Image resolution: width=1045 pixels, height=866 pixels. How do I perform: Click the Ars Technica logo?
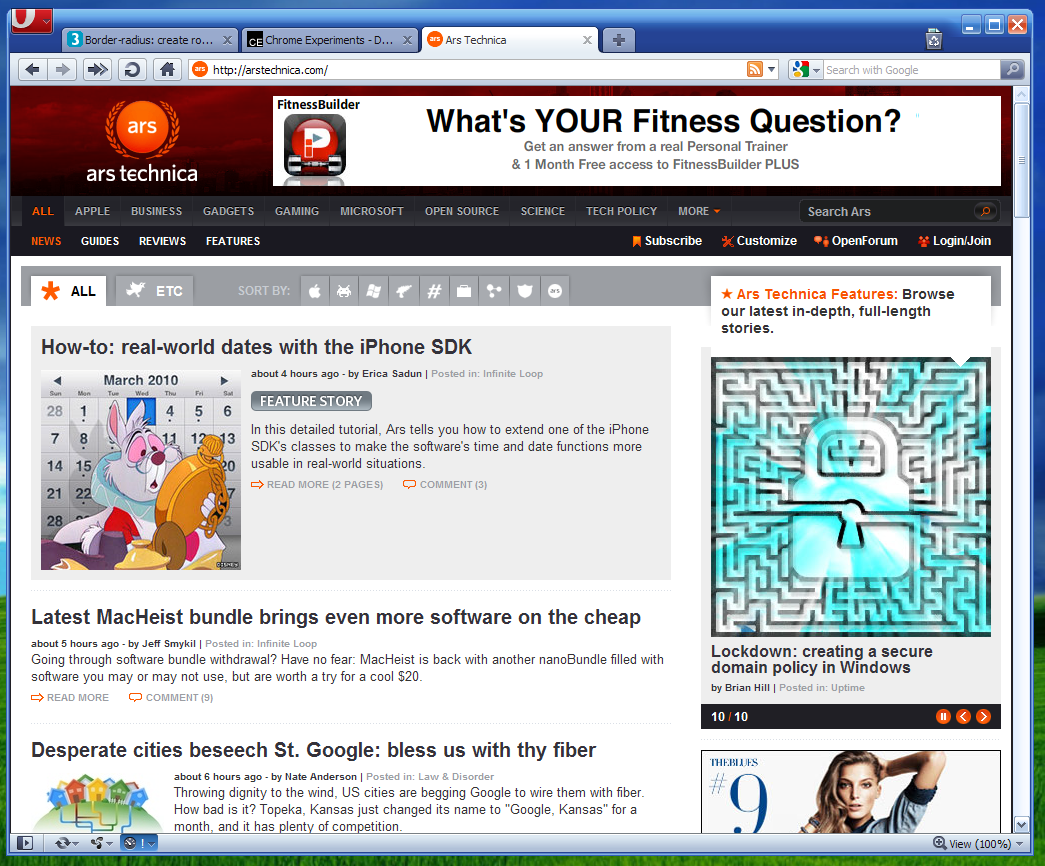point(142,141)
